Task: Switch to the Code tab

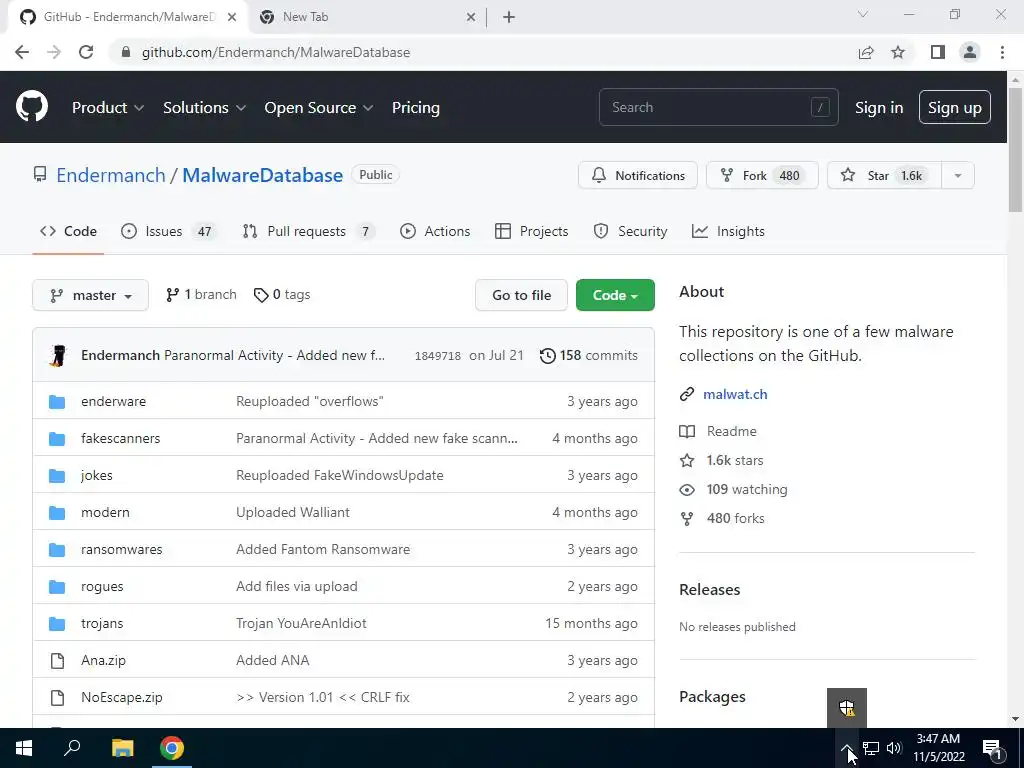Action: click(x=68, y=231)
